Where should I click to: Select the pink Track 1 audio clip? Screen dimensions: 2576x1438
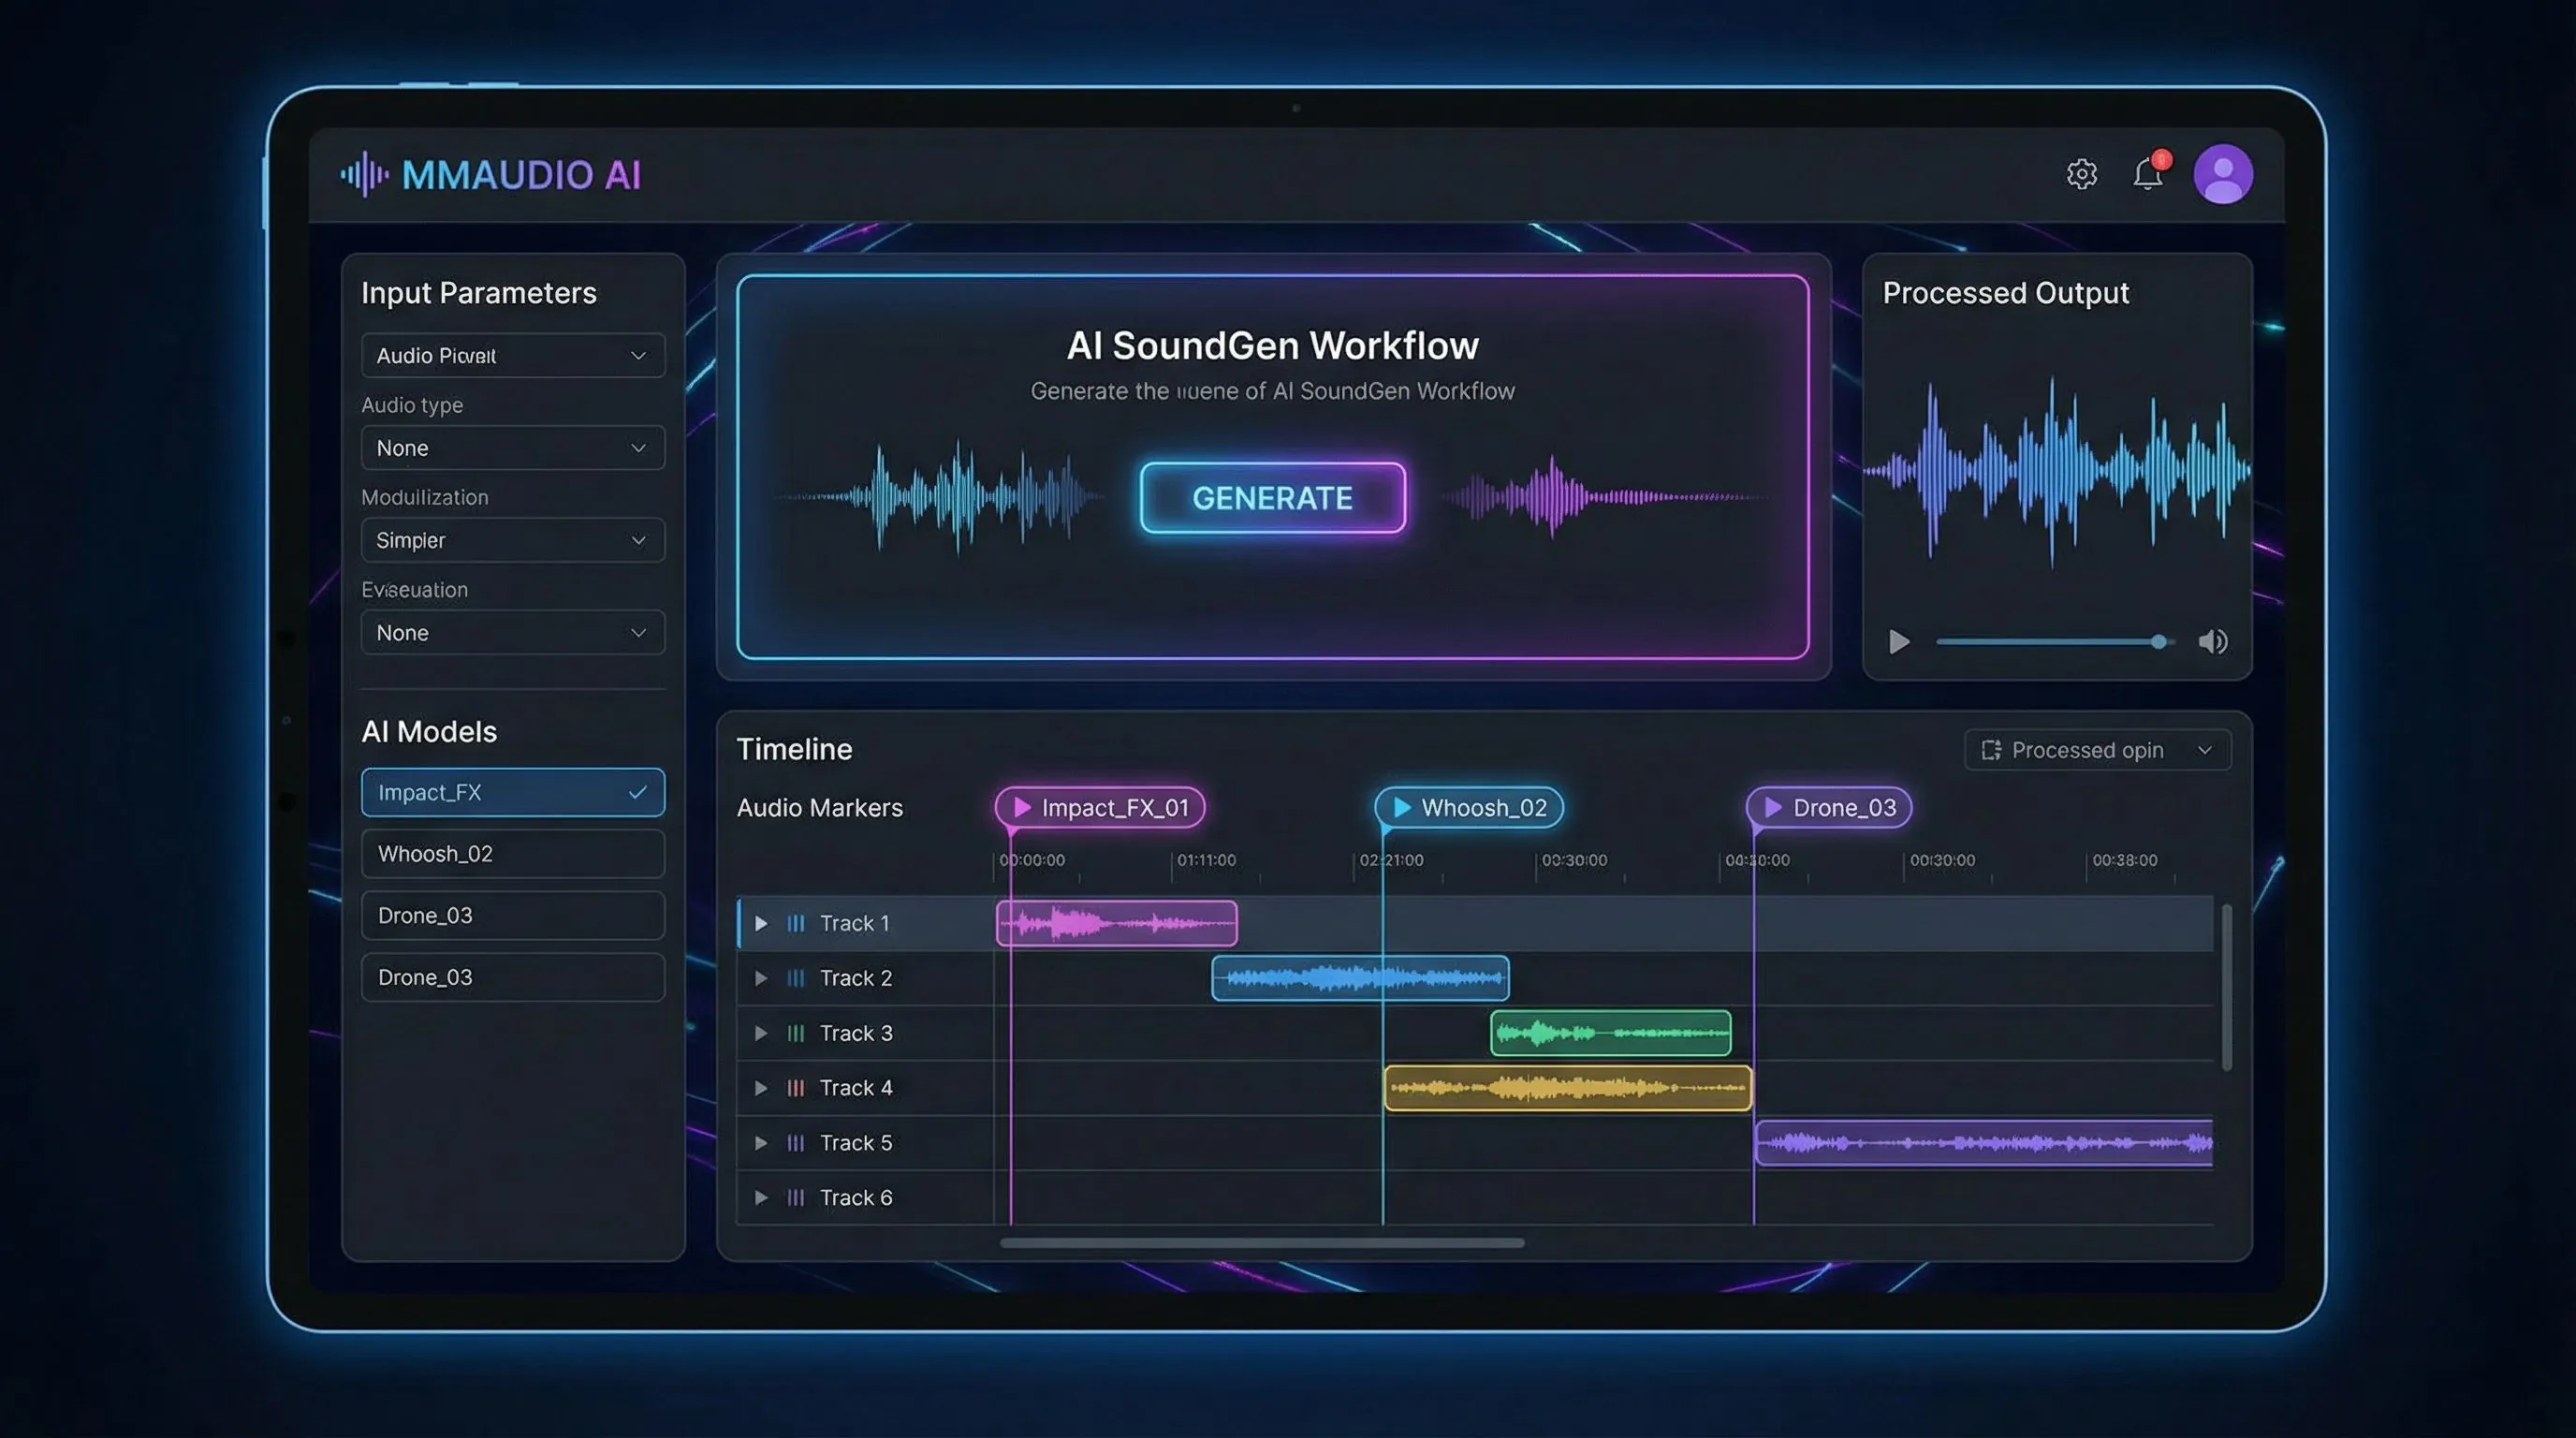click(1117, 923)
